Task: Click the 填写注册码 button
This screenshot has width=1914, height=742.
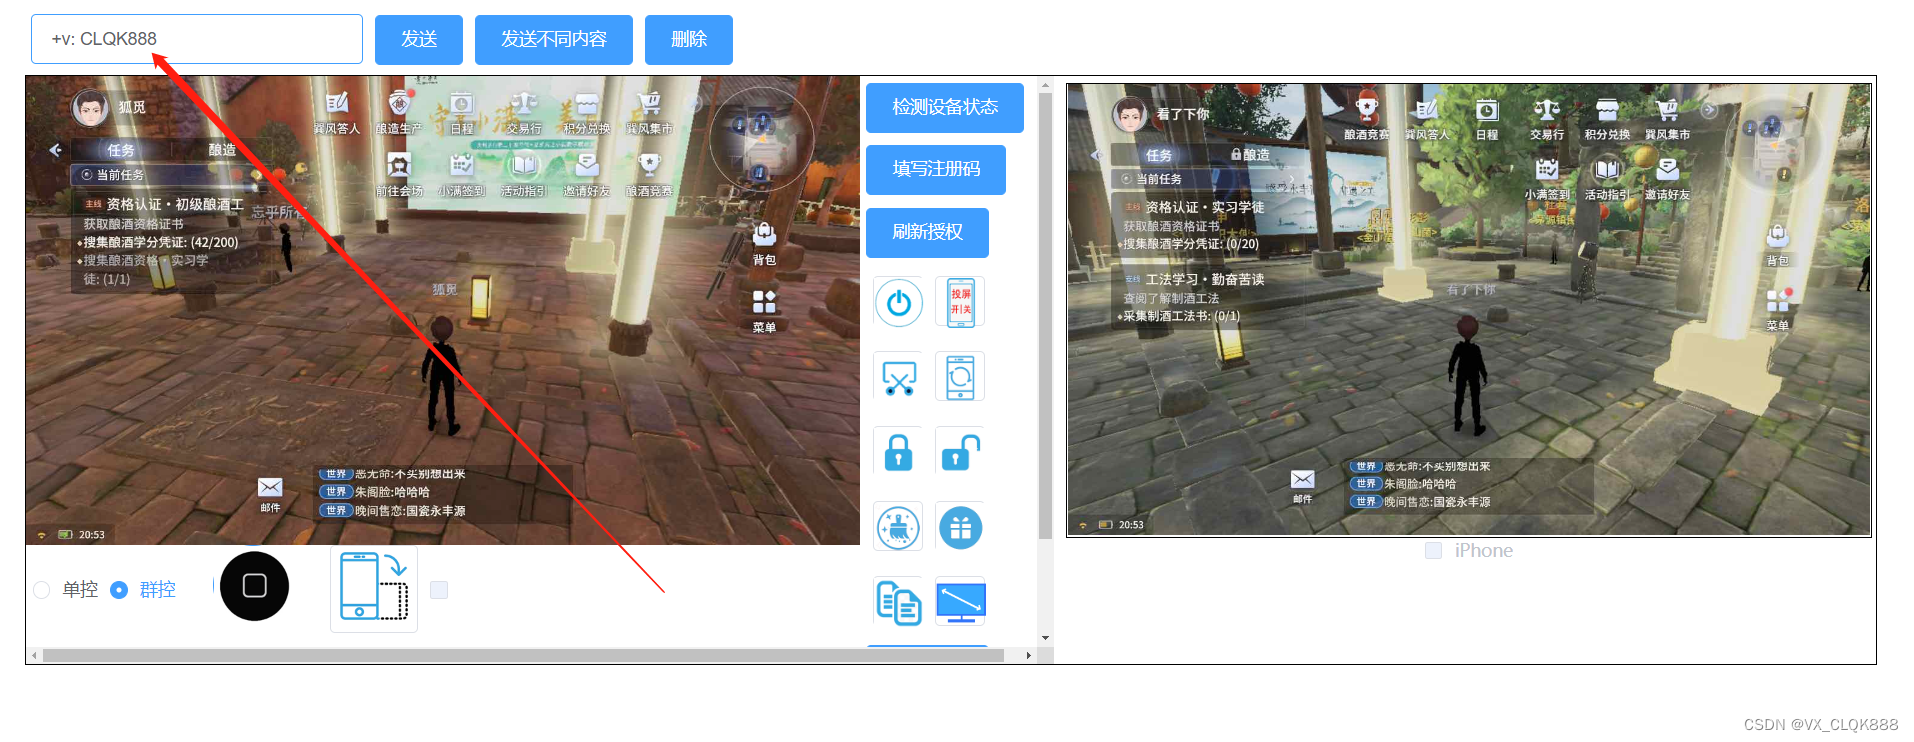Action: pyautogui.click(x=936, y=170)
